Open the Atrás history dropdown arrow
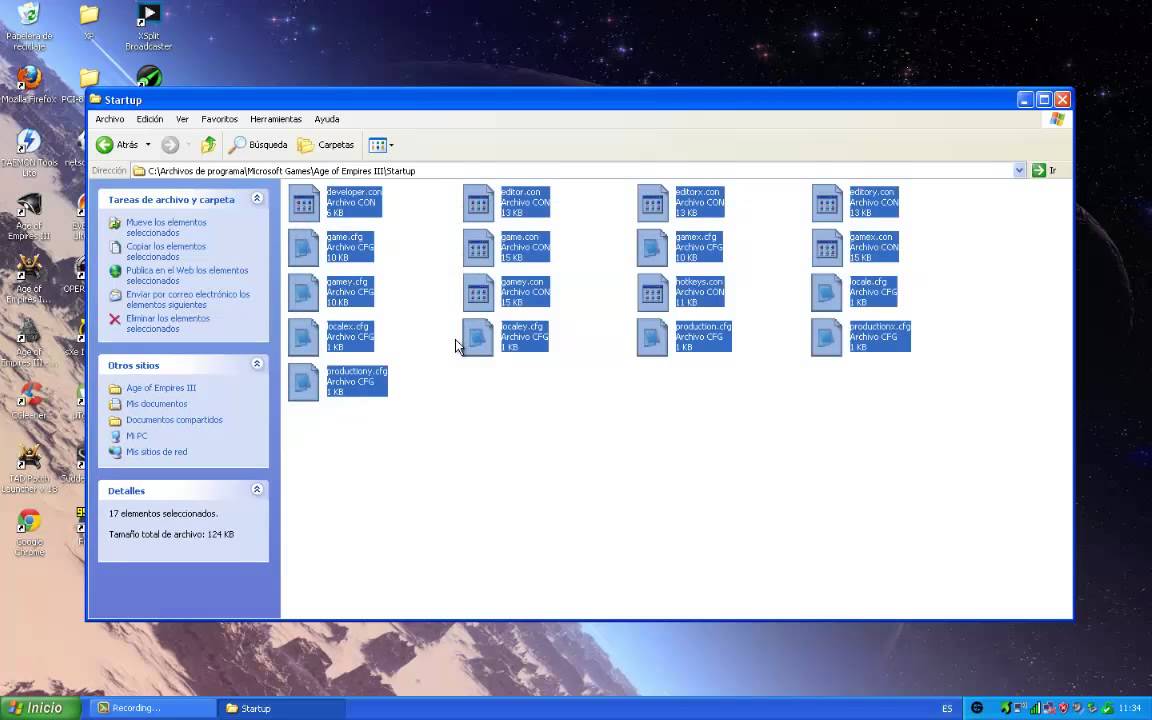The width and height of the screenshot is (1152, 720). (x=148, y=145)
